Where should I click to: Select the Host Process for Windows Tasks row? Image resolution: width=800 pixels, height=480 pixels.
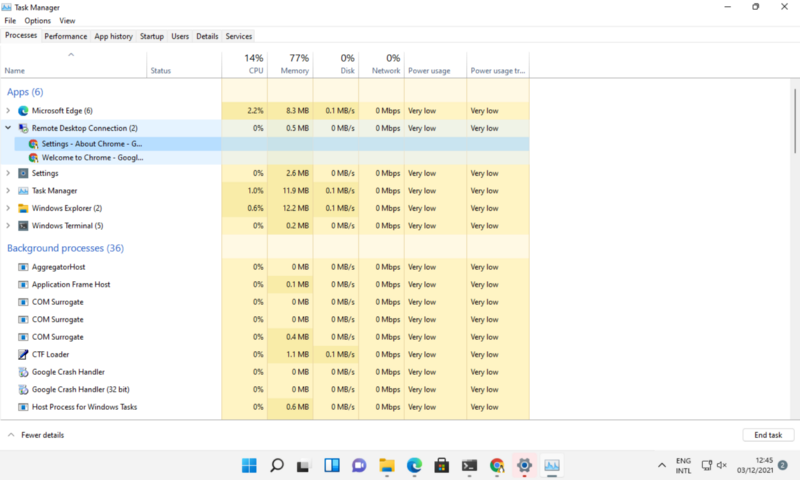click(264, 407)
